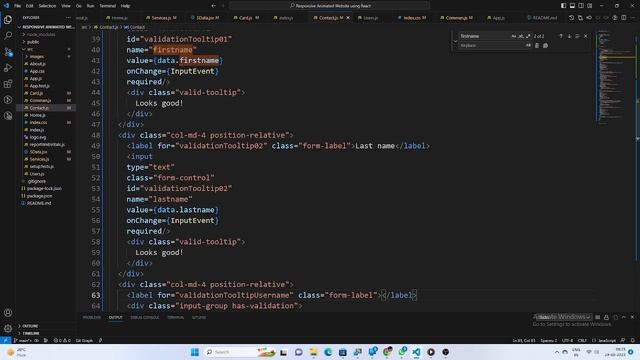Viewport: 640px width, 360px height.
Task: Click Replace icon in find widget
Action: (537, 46)
